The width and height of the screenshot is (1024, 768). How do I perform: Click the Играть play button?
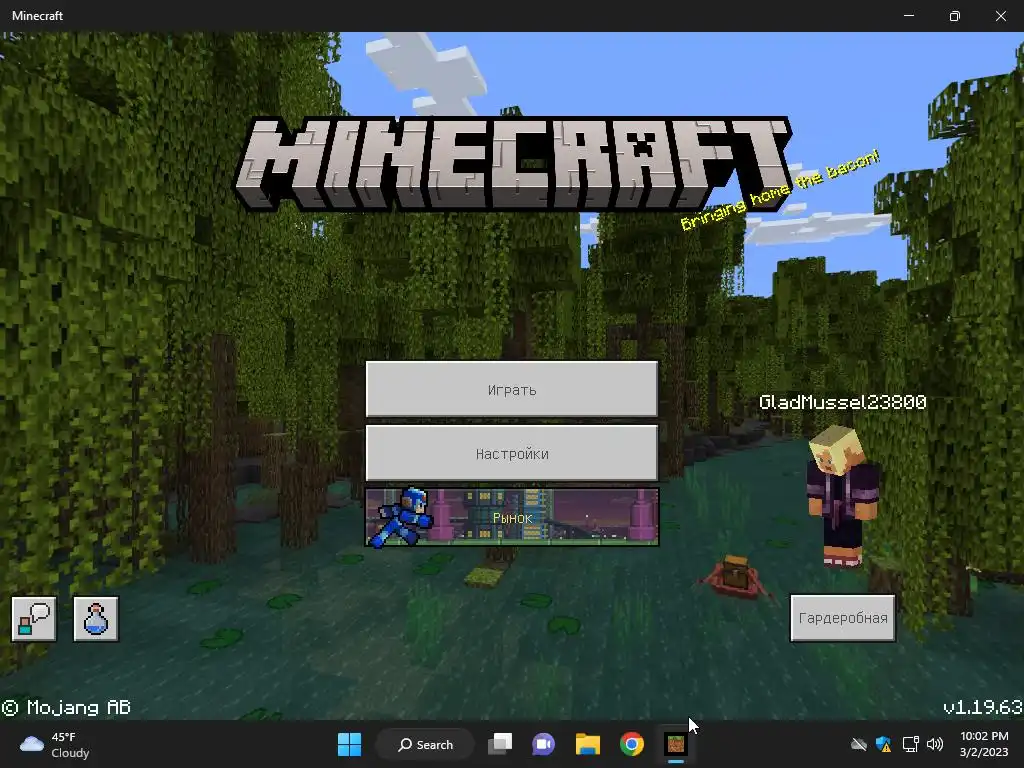pyautogui.click(x=511, y=389)
